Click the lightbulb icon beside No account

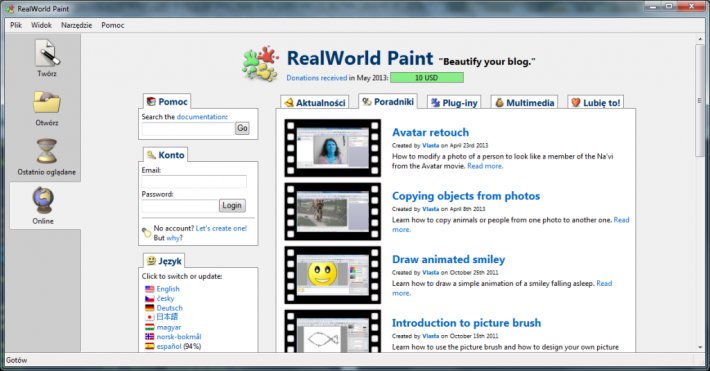point(146,233)
